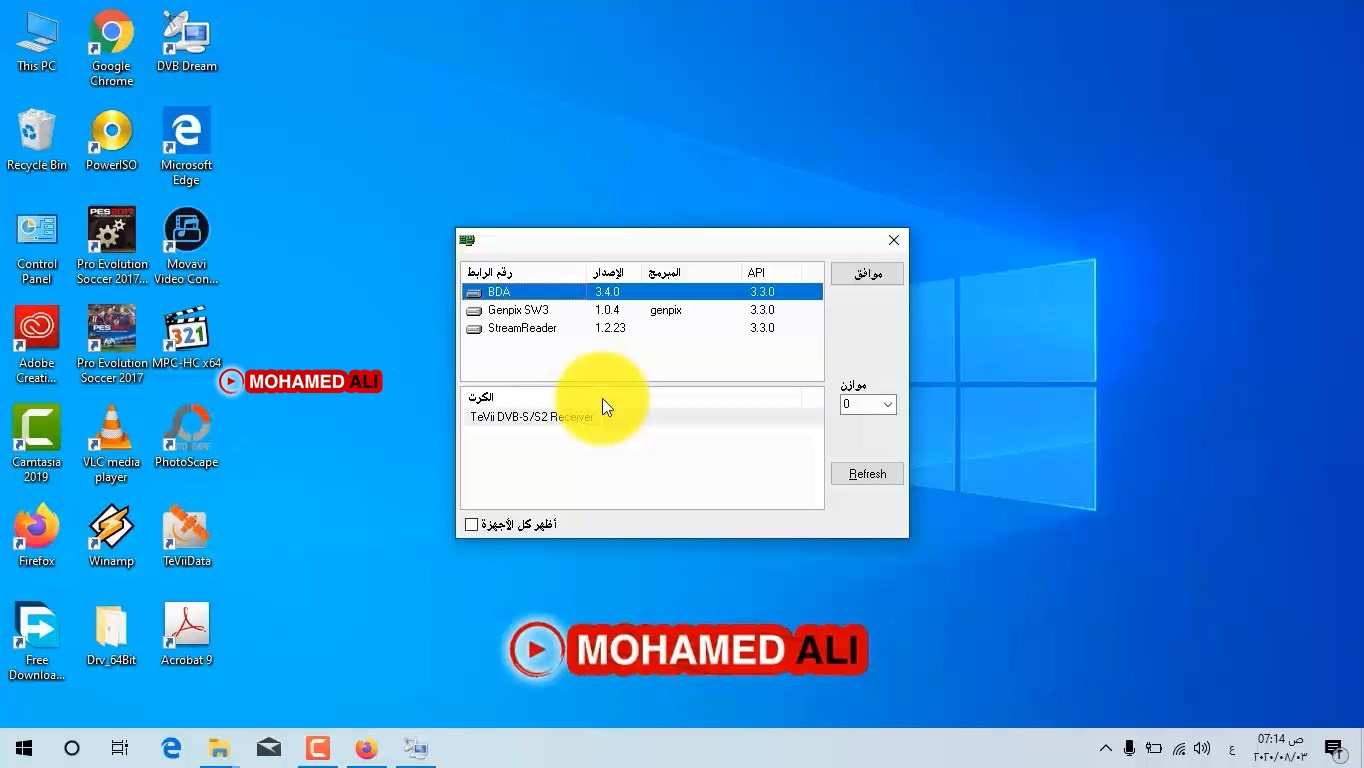
Task: Open TeViiData desktop icon
Action: tap(186, 537)
